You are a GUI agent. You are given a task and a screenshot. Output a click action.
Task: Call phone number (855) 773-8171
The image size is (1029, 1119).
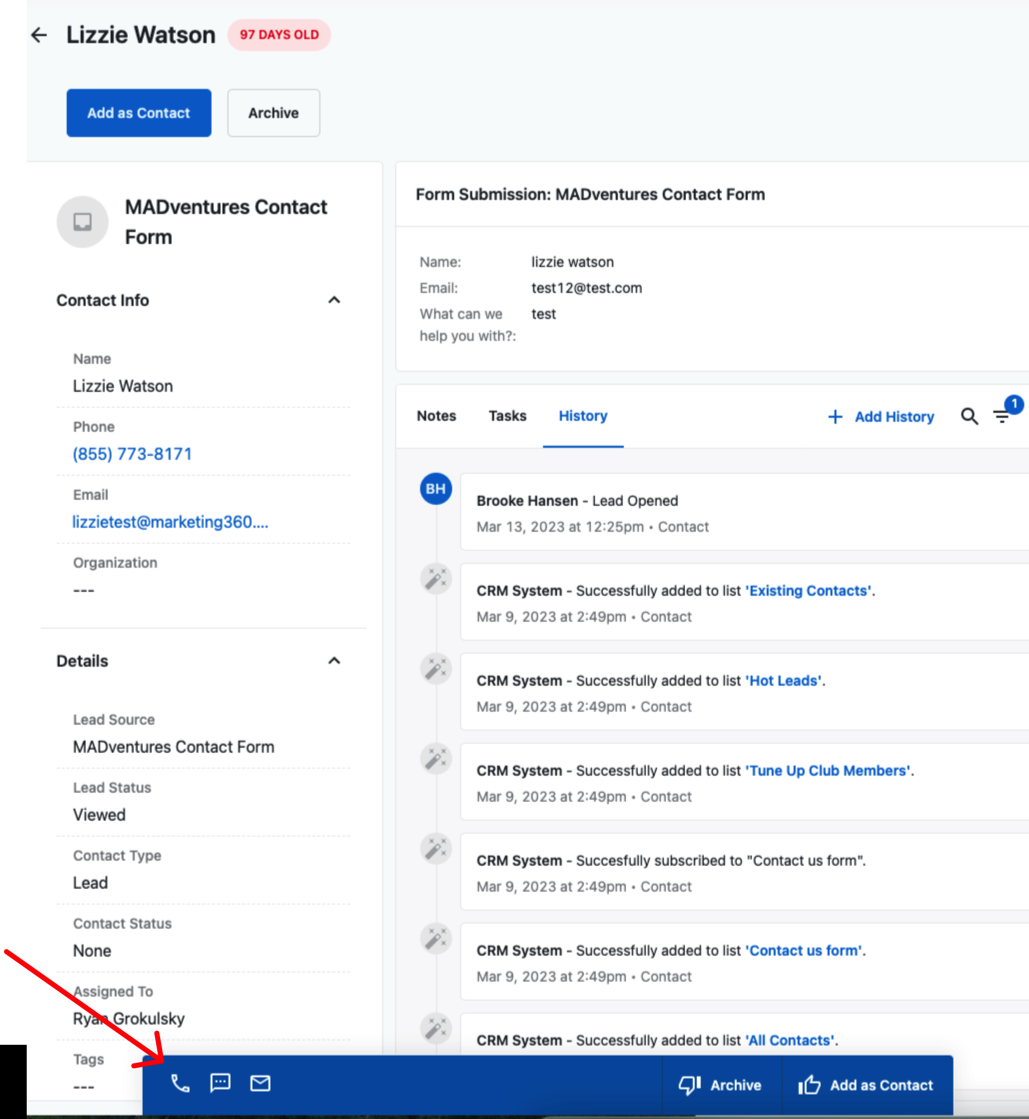coord(132,454)
